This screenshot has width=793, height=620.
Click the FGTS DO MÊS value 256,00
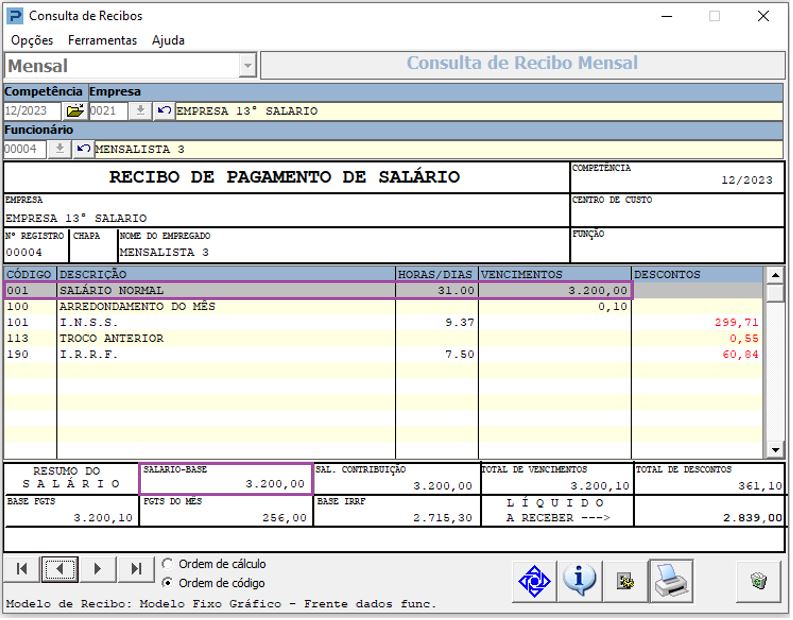pyautogui.click(x=284, y=518)
